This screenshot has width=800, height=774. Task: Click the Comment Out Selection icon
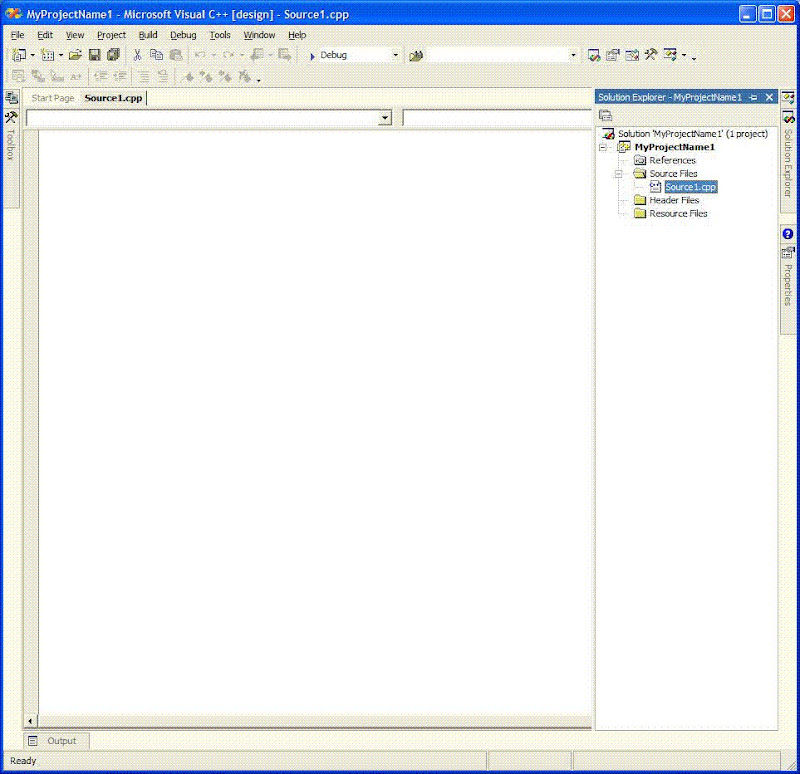tap(144, 77)
